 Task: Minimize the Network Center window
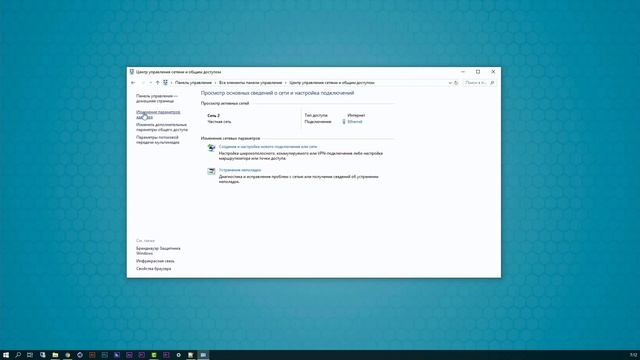click(463, 72)
